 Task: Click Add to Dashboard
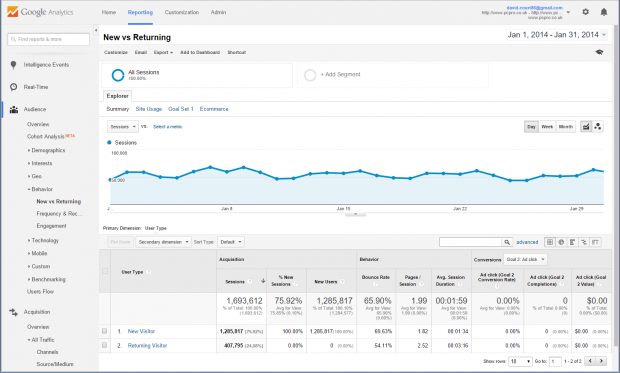[200, 52]
